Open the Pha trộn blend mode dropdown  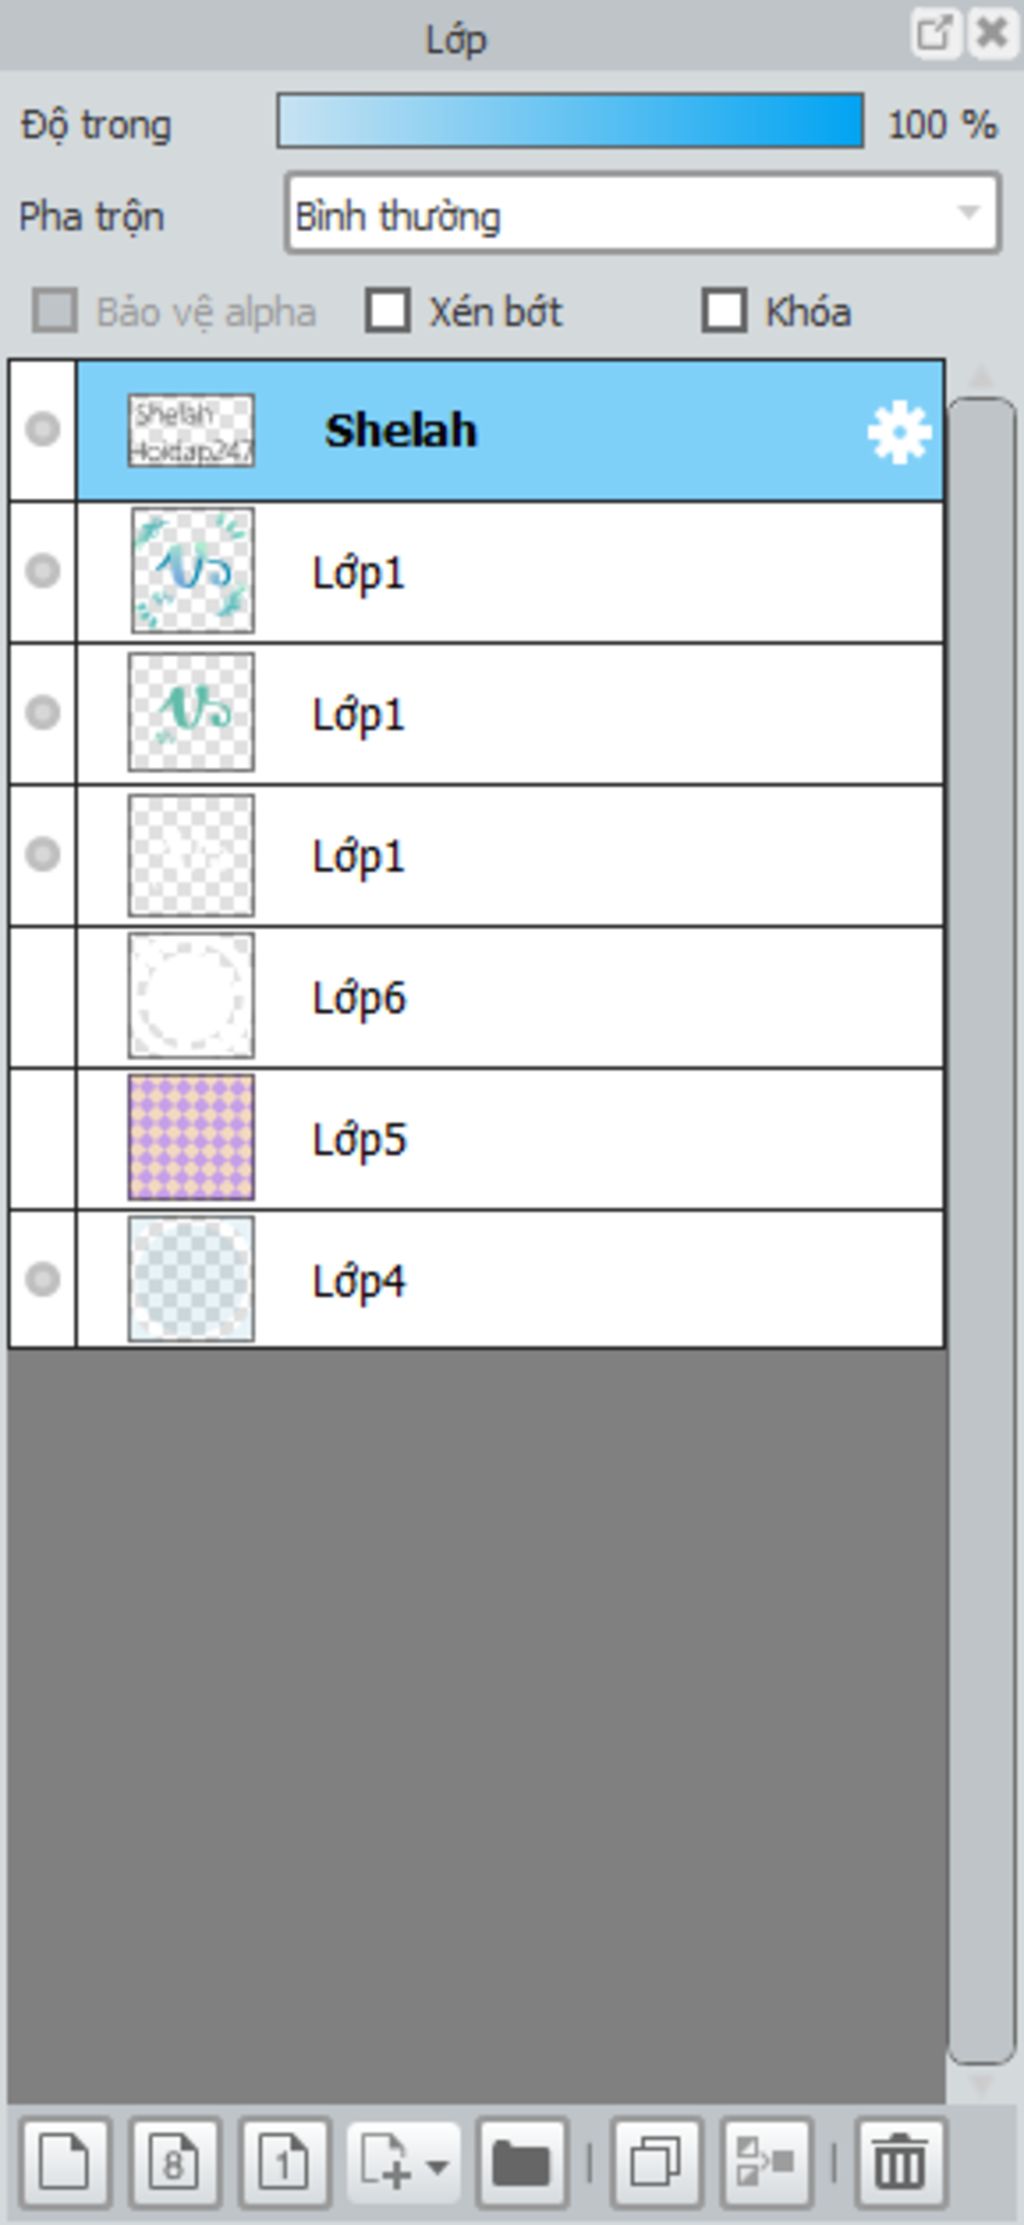642,214
